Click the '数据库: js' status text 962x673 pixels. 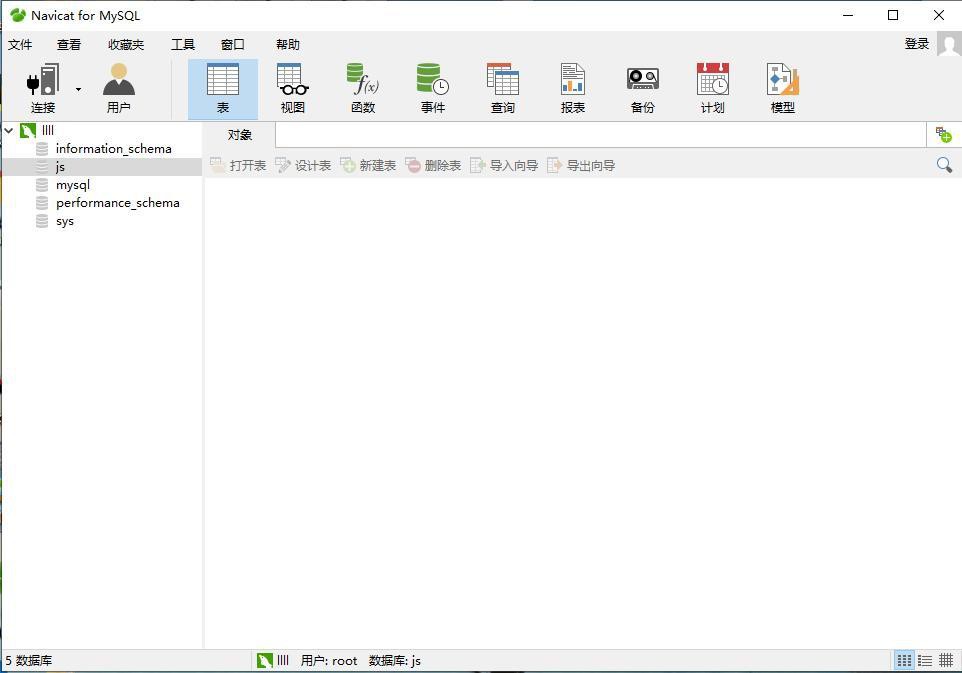394,660
